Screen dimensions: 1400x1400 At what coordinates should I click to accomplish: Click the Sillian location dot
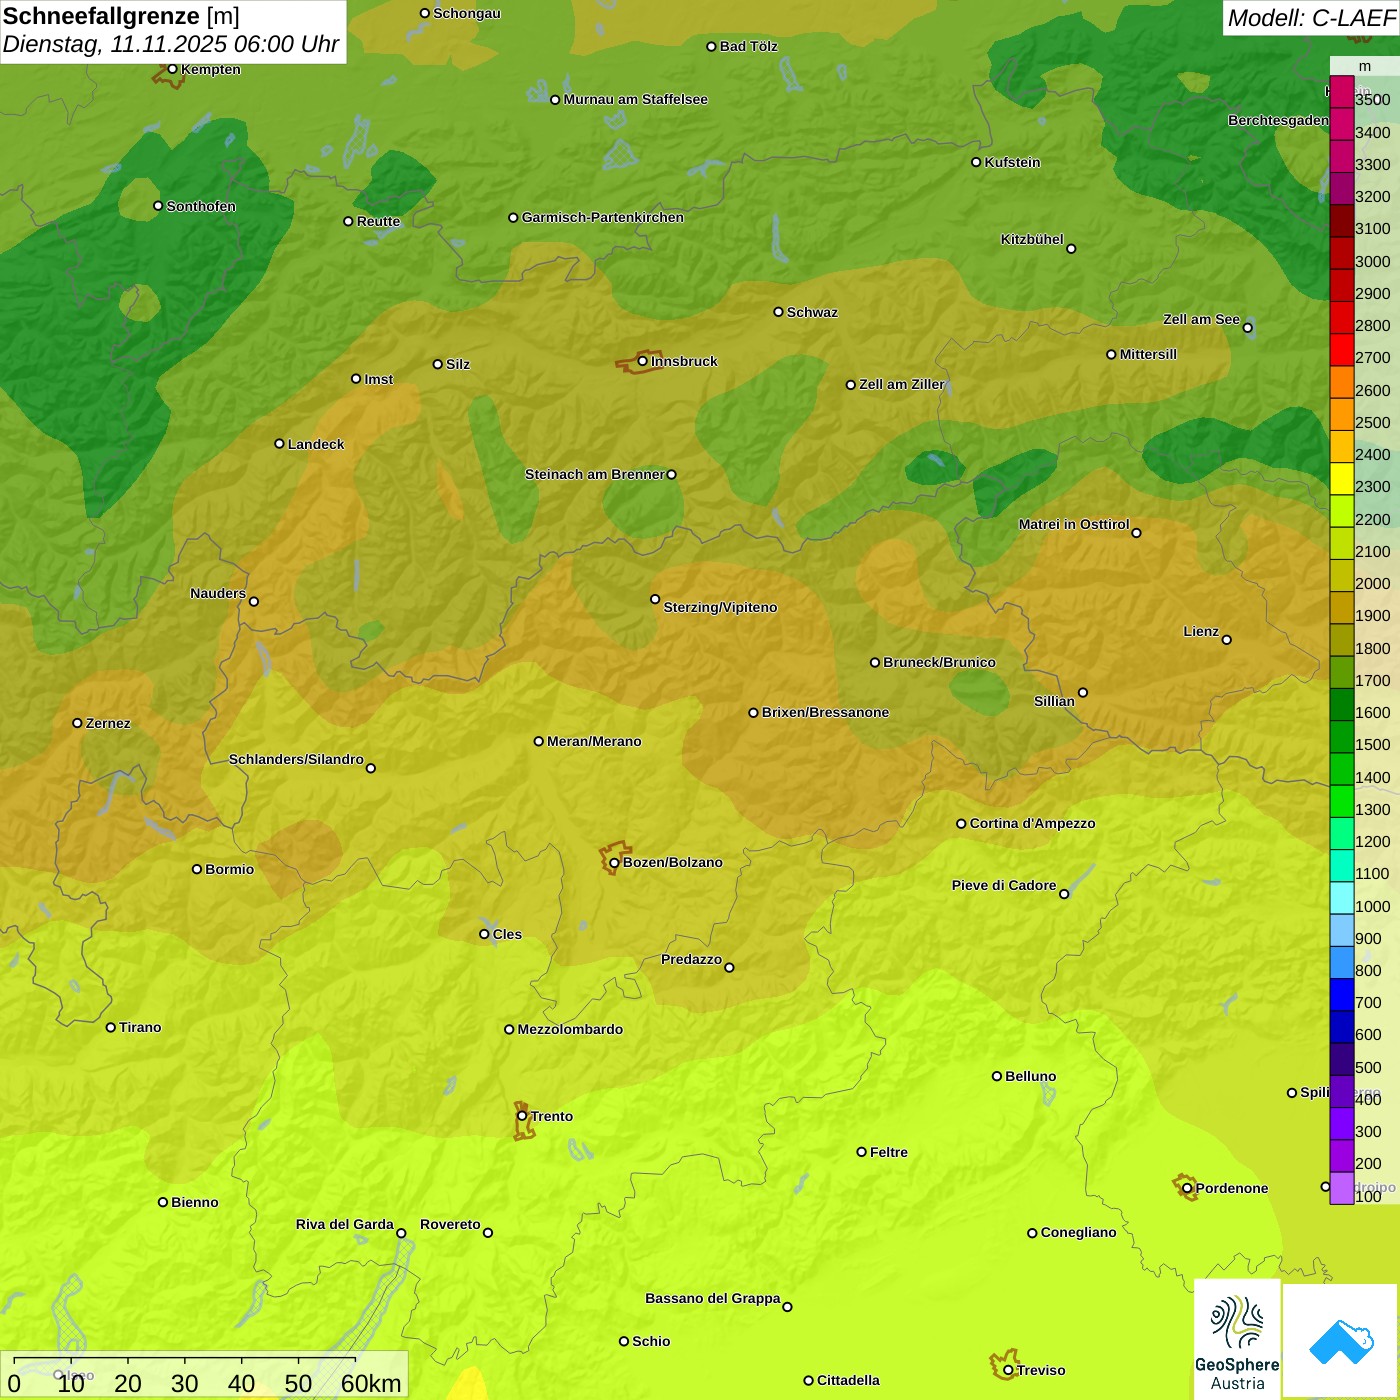pyautogui.click(x=1082, y=692)
